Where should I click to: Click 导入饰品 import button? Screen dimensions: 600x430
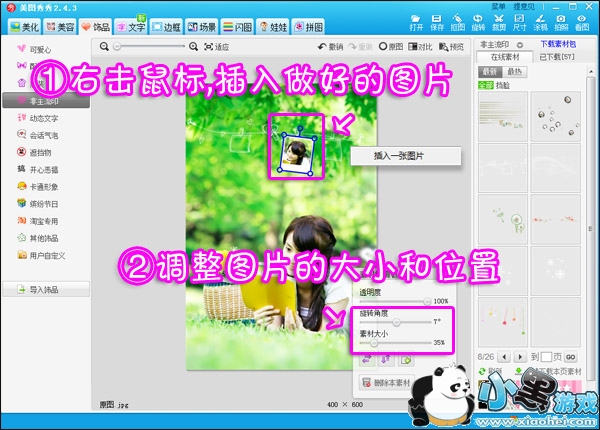[x=43, y=291]
